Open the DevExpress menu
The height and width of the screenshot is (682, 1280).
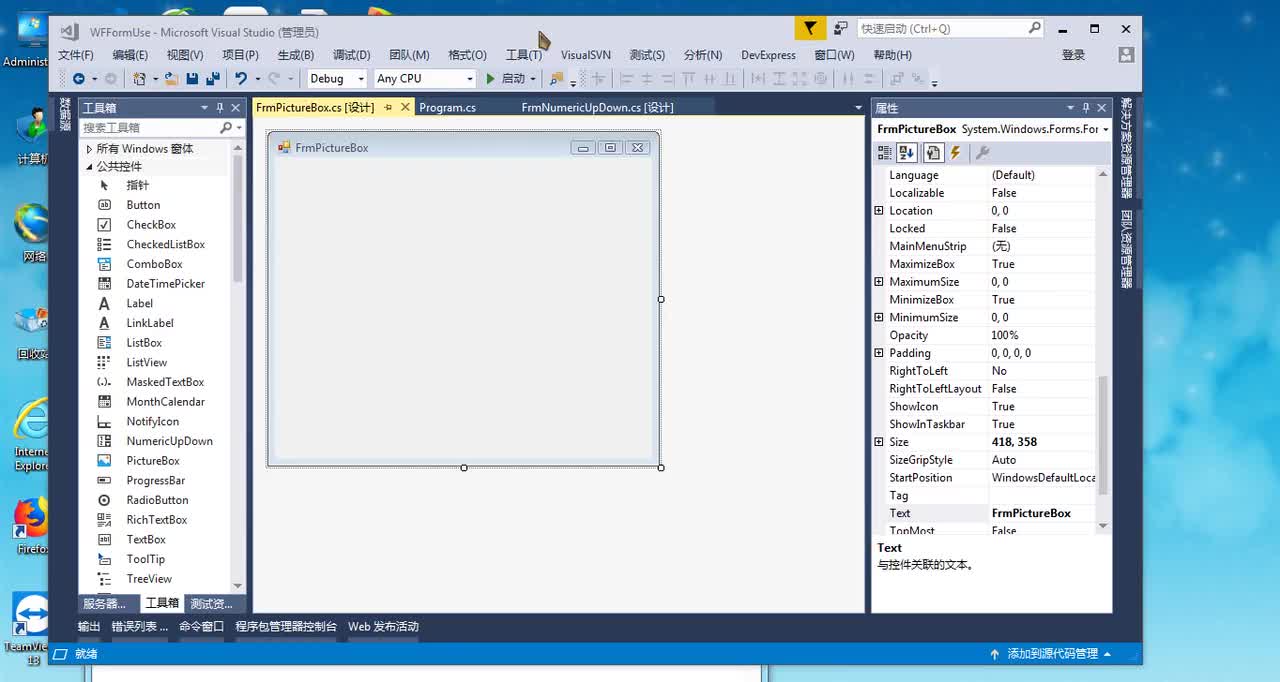768,55
